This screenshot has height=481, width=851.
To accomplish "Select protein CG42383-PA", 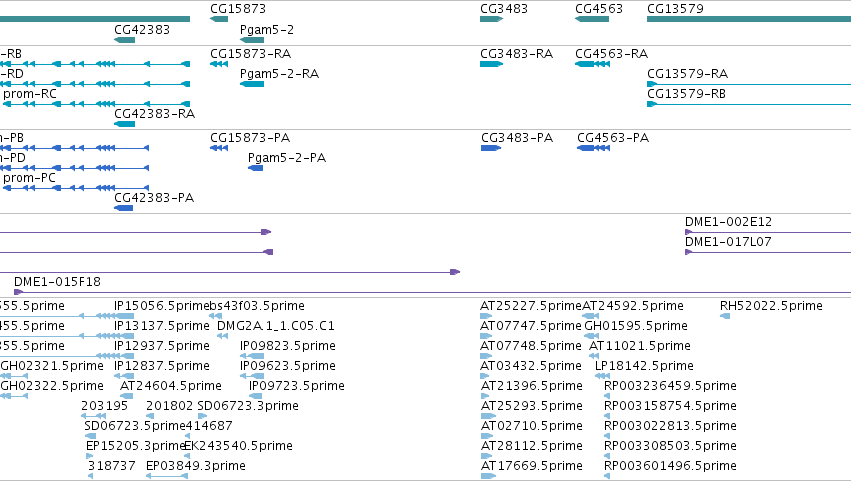I will [x=154, y=198].
